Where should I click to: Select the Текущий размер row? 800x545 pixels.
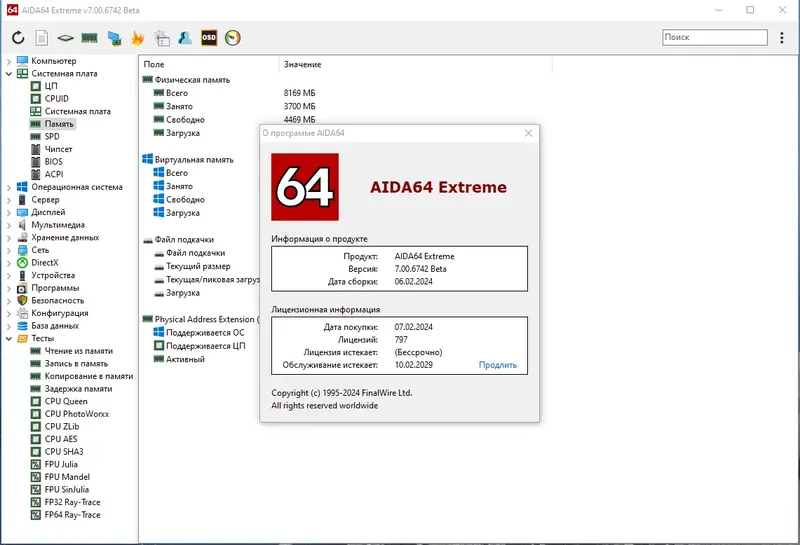198,266
